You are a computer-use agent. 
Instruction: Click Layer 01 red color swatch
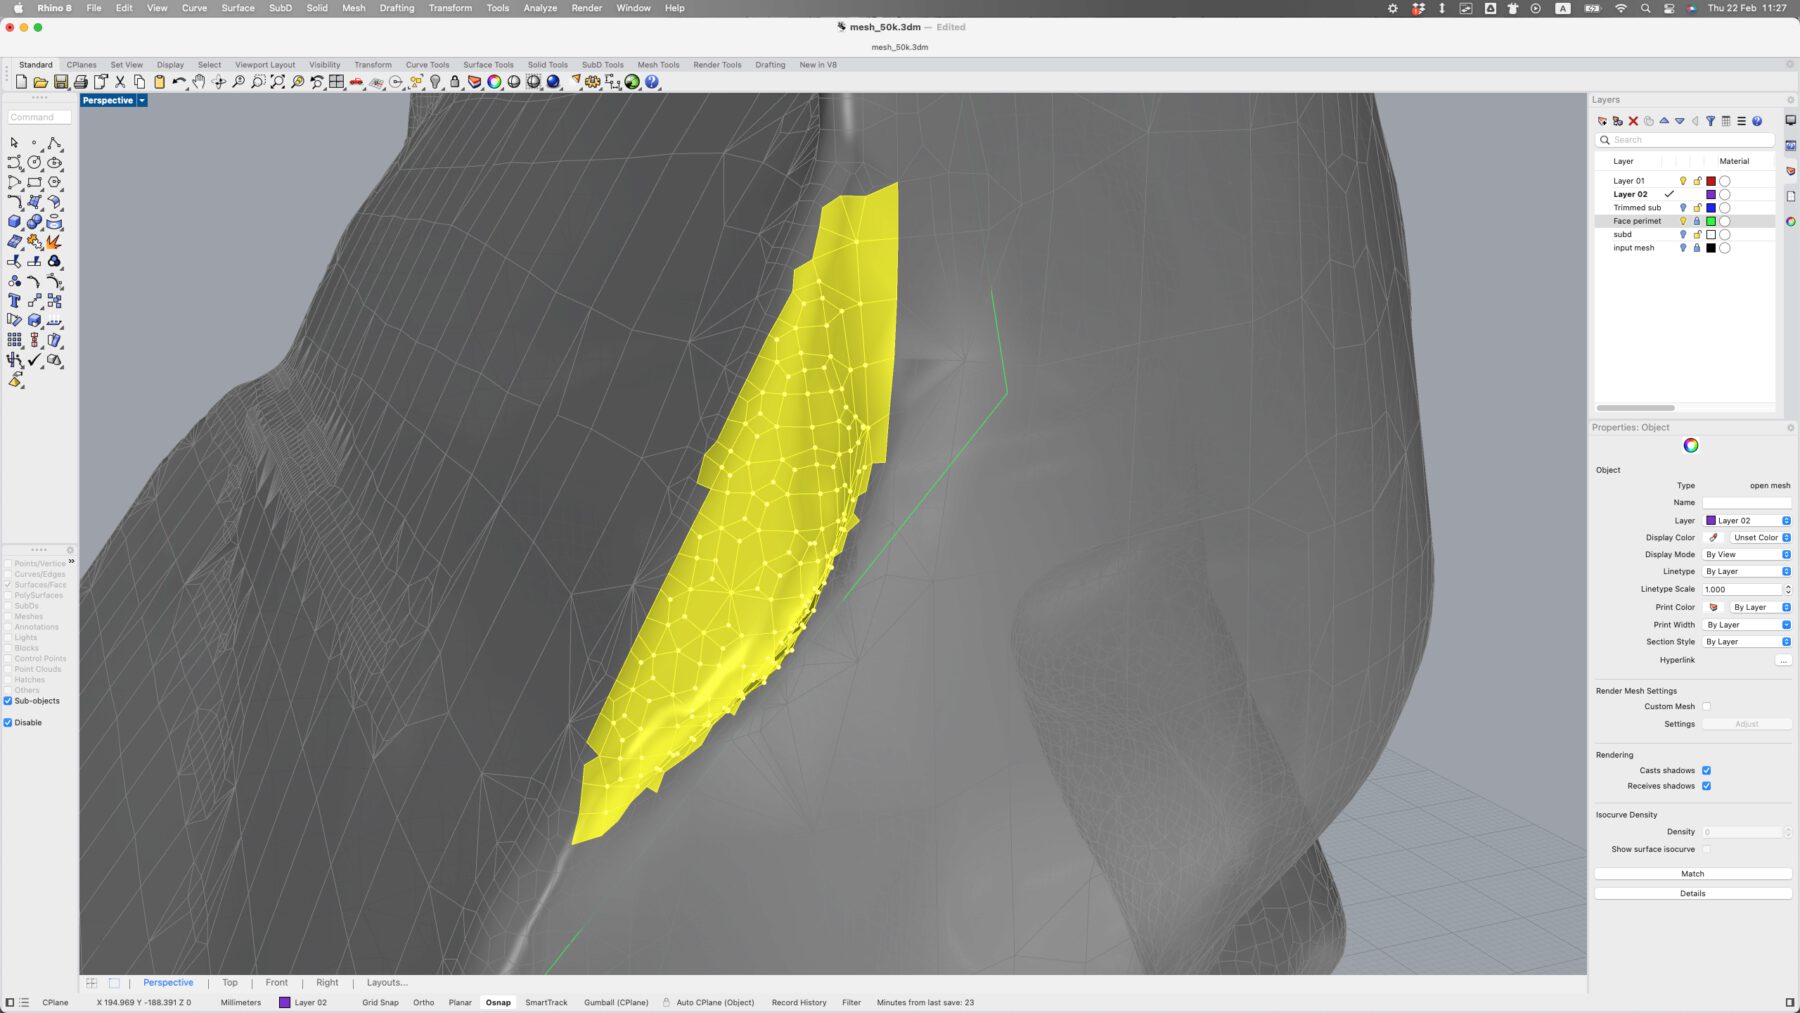click(1711, 181)
